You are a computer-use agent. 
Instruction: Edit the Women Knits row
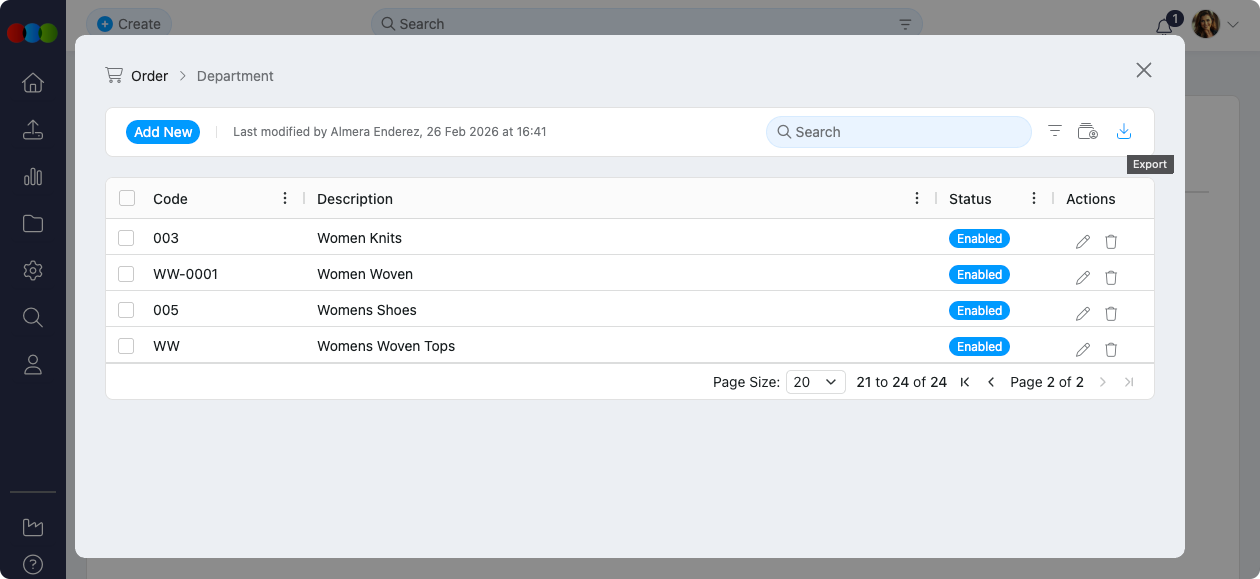1082,242
